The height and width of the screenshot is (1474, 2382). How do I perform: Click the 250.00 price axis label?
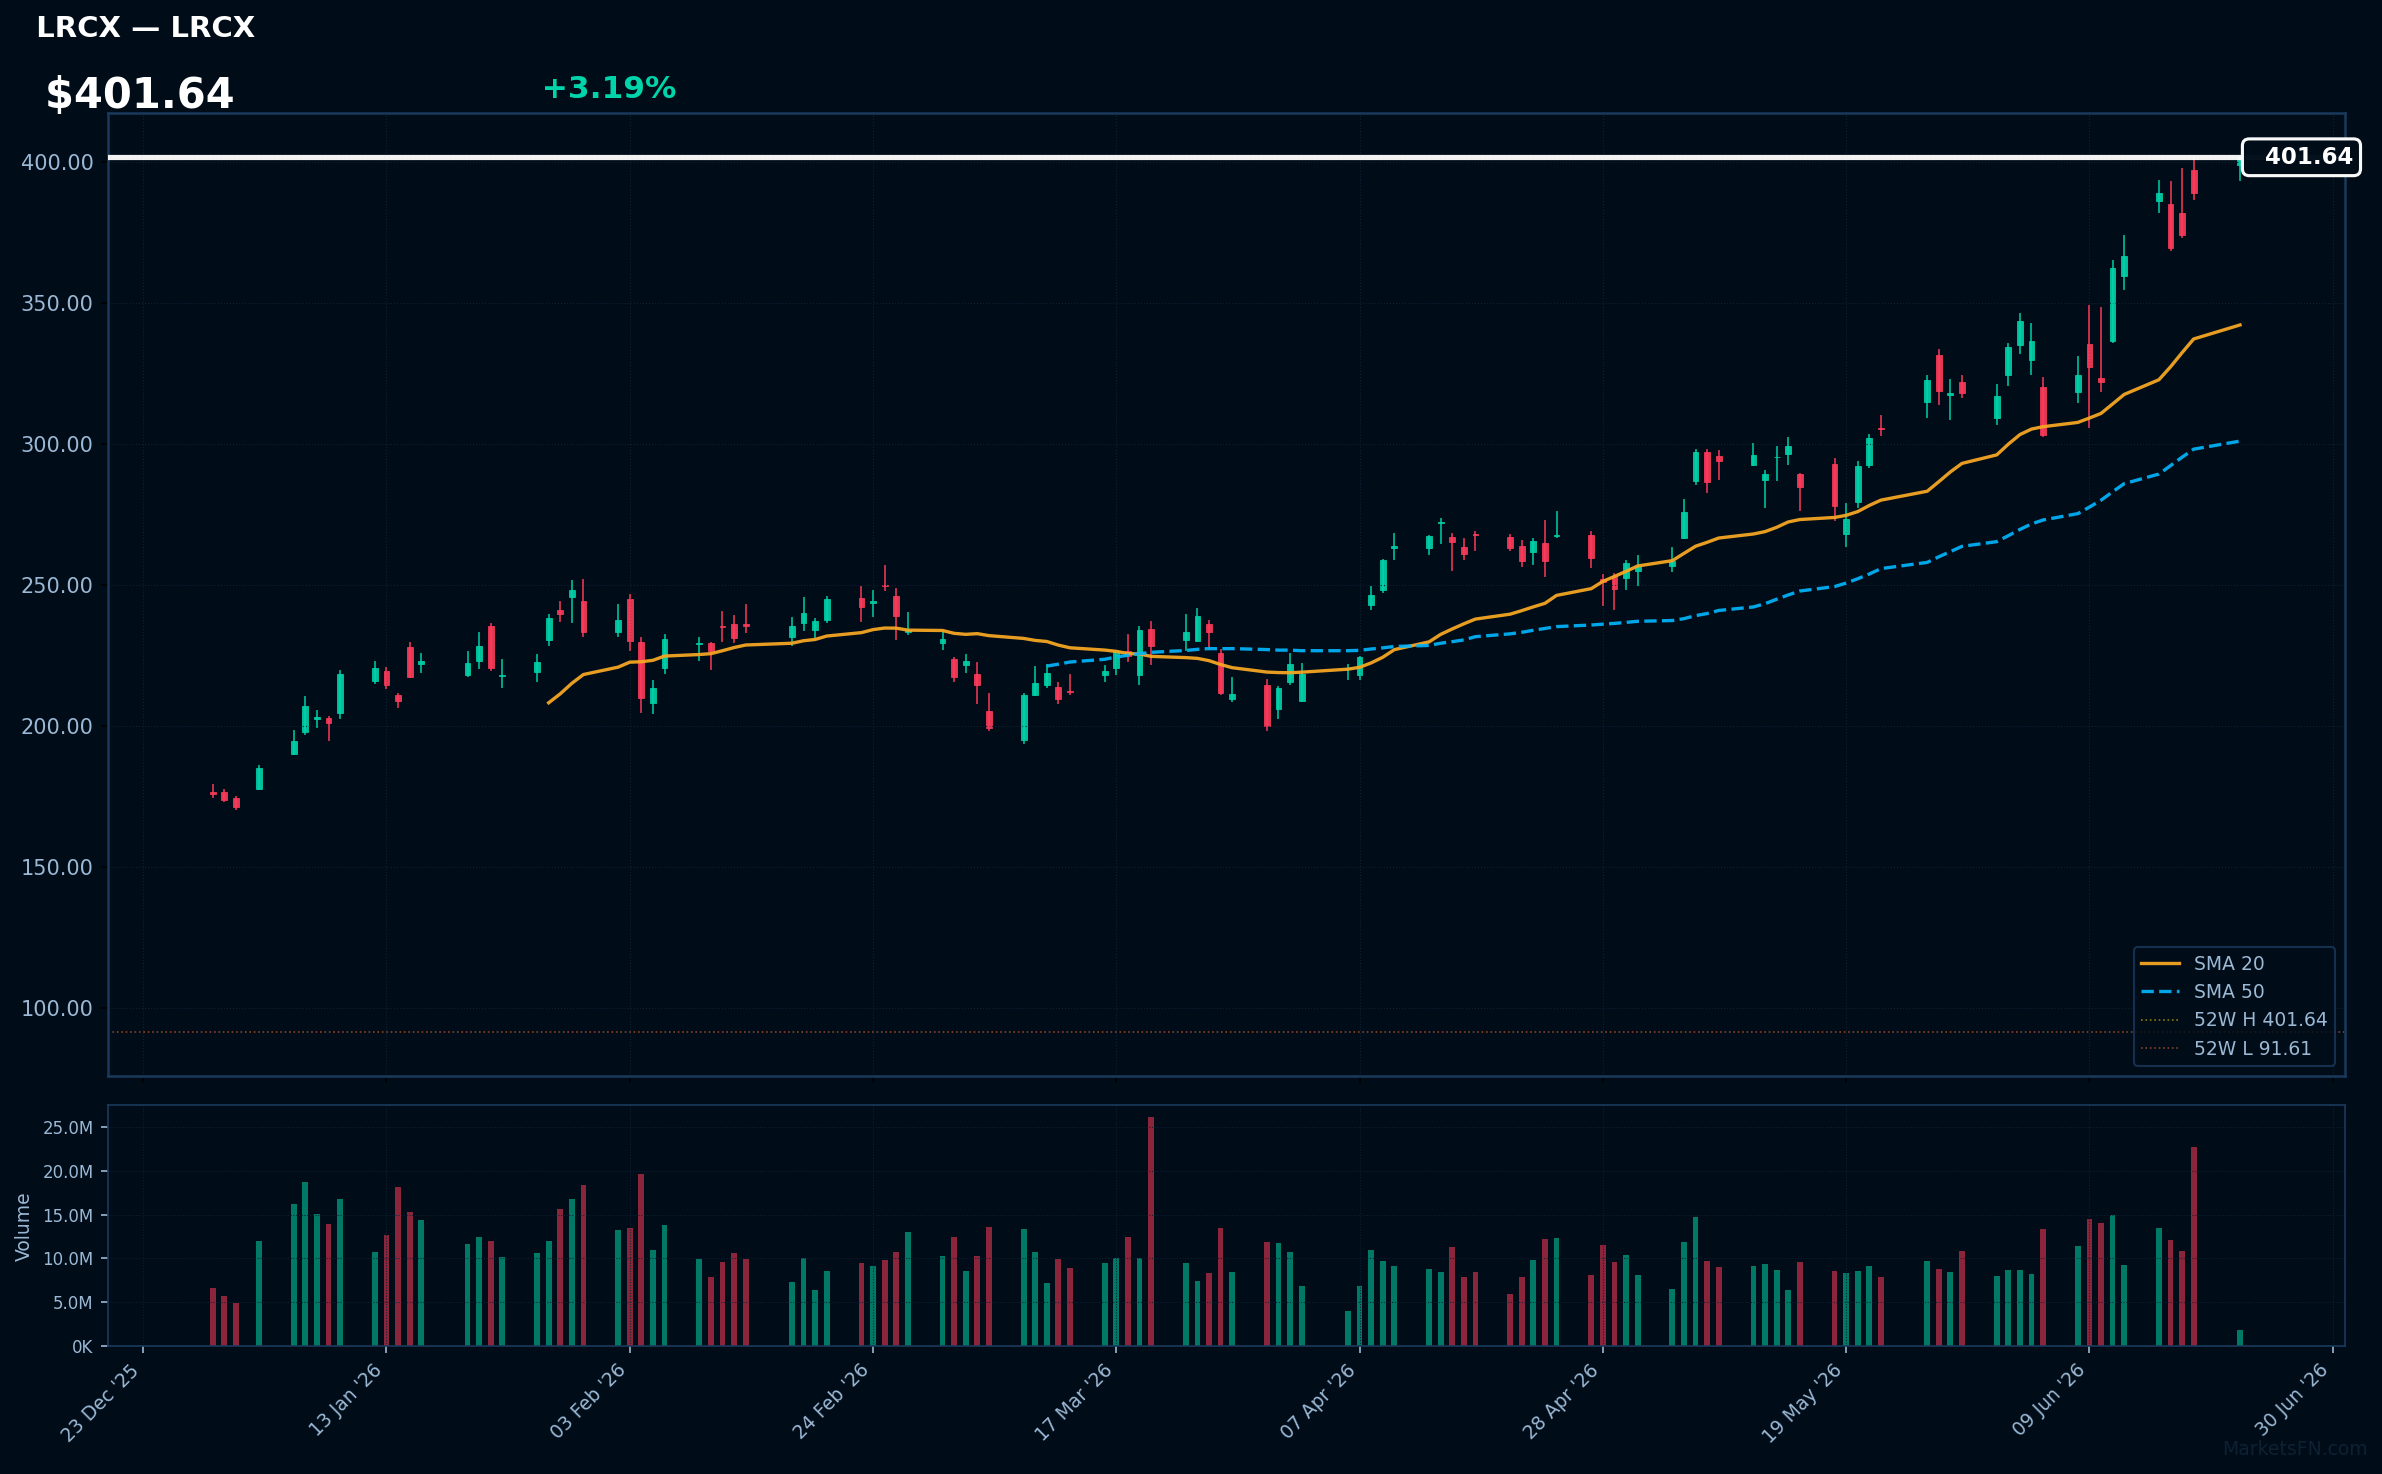(57, 585)
